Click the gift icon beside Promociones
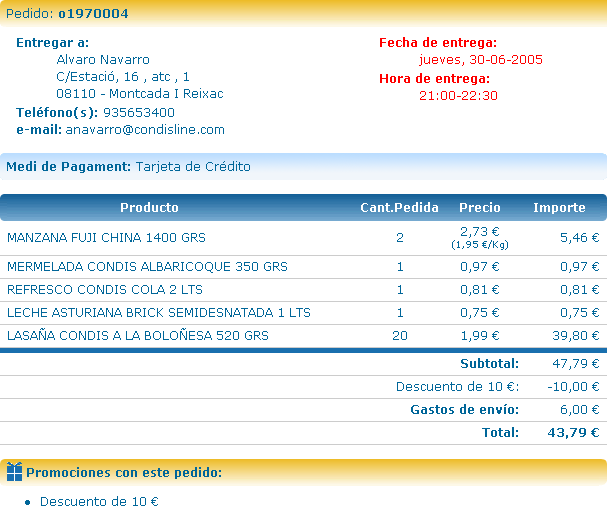Viewport: 607px width, 506px height. [x=14, y=472]
